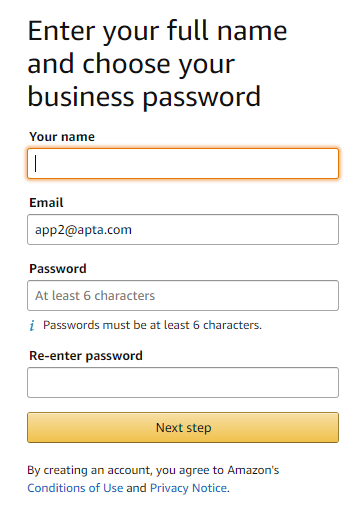Image resolution: width=362 pixels, height=515 pixels.
Task: Click the blue info icon below Password
Action: pos(32,325)
